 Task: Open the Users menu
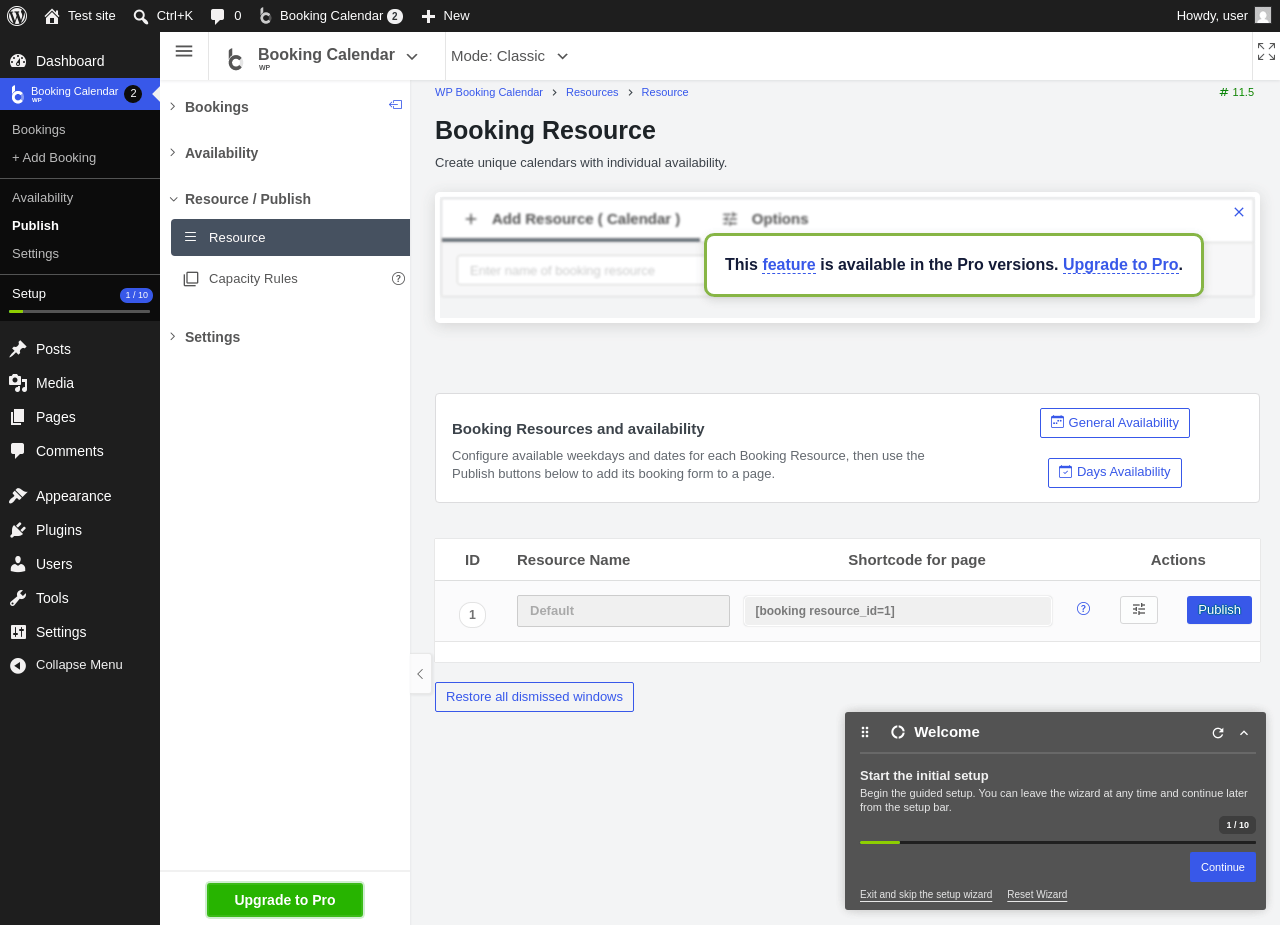point(80,564)
